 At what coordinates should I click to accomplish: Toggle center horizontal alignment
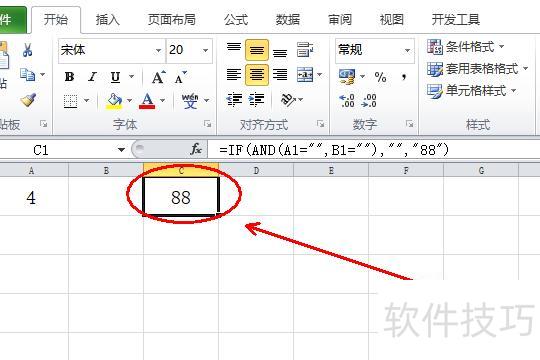(x=257, y=74)
